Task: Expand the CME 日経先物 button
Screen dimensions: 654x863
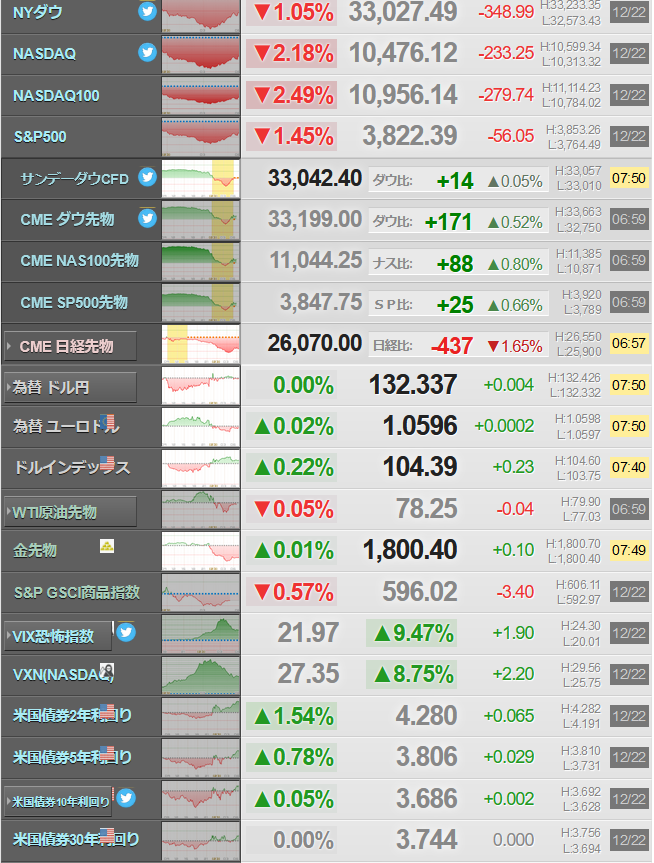Action: click(70, 346)
